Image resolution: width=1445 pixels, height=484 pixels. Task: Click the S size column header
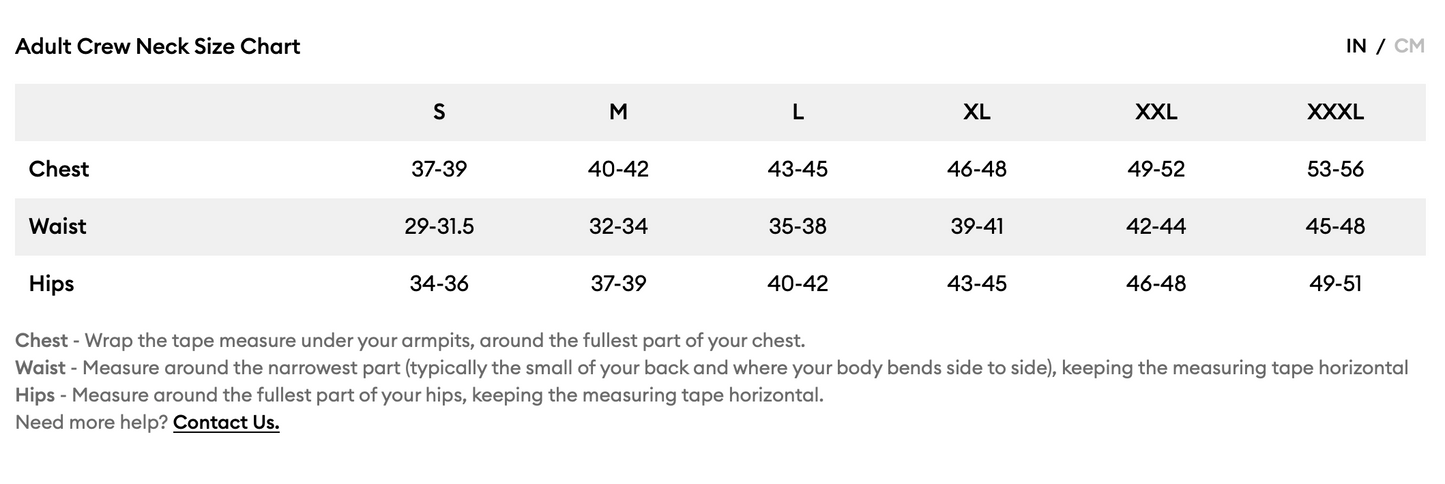pos(439,112)
